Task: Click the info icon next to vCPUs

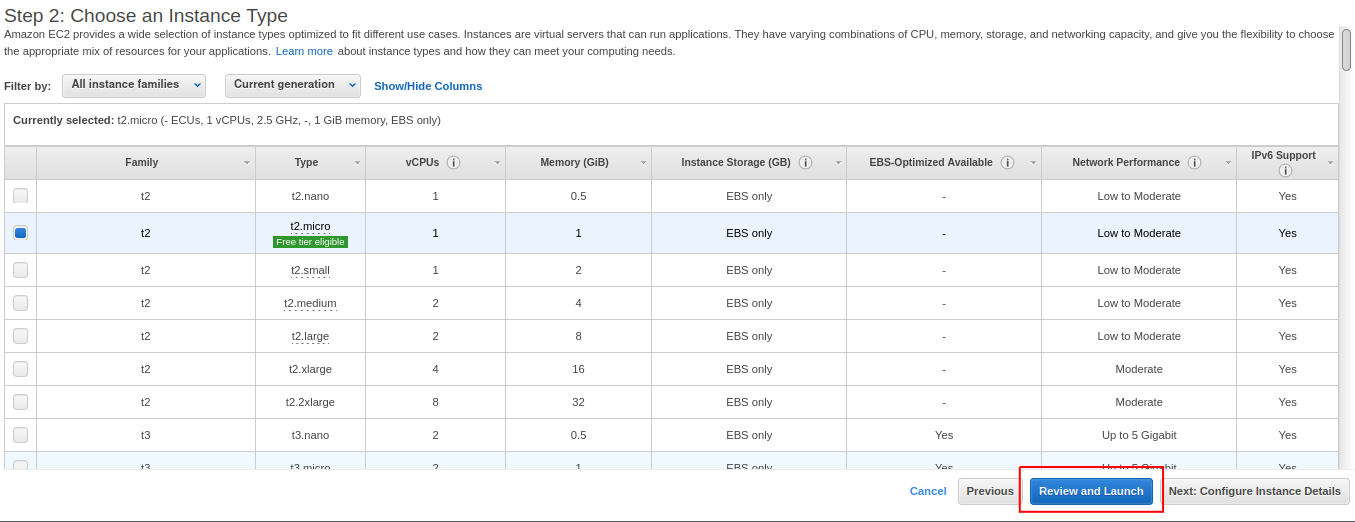Action: [x=453, y=163]
